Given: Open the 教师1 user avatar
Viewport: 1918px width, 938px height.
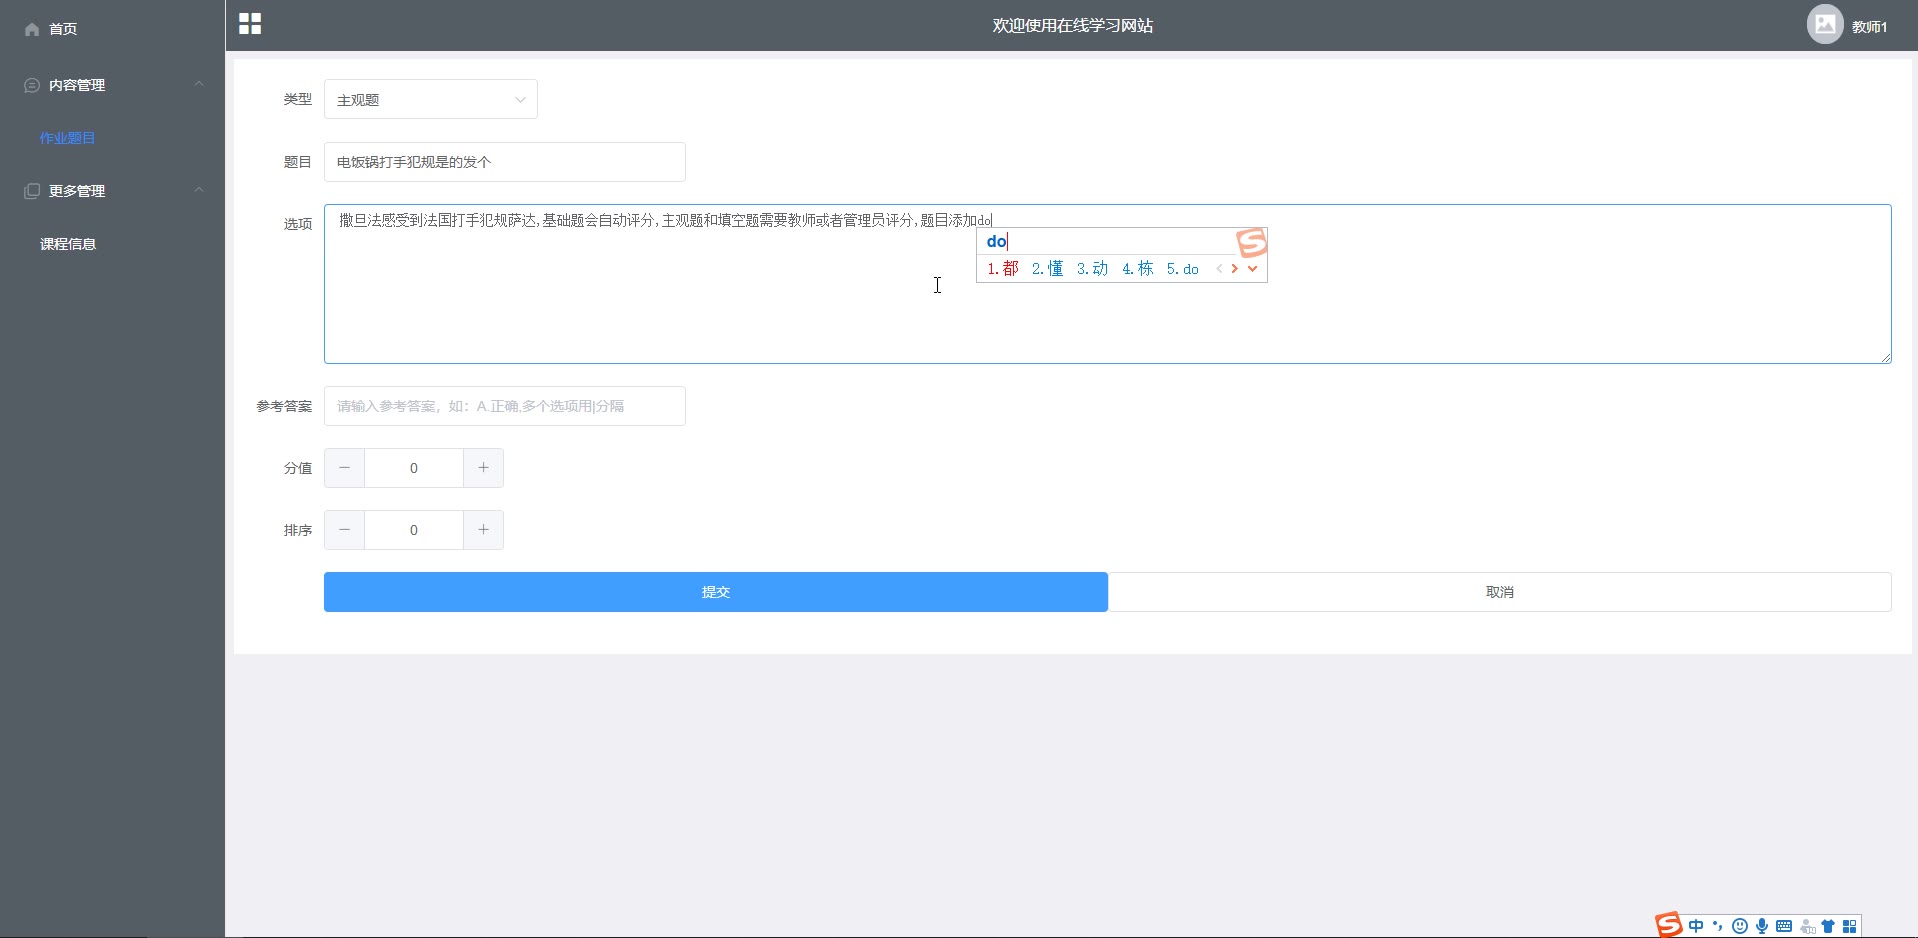Looking at the screenshot, I should (1825, 25).
